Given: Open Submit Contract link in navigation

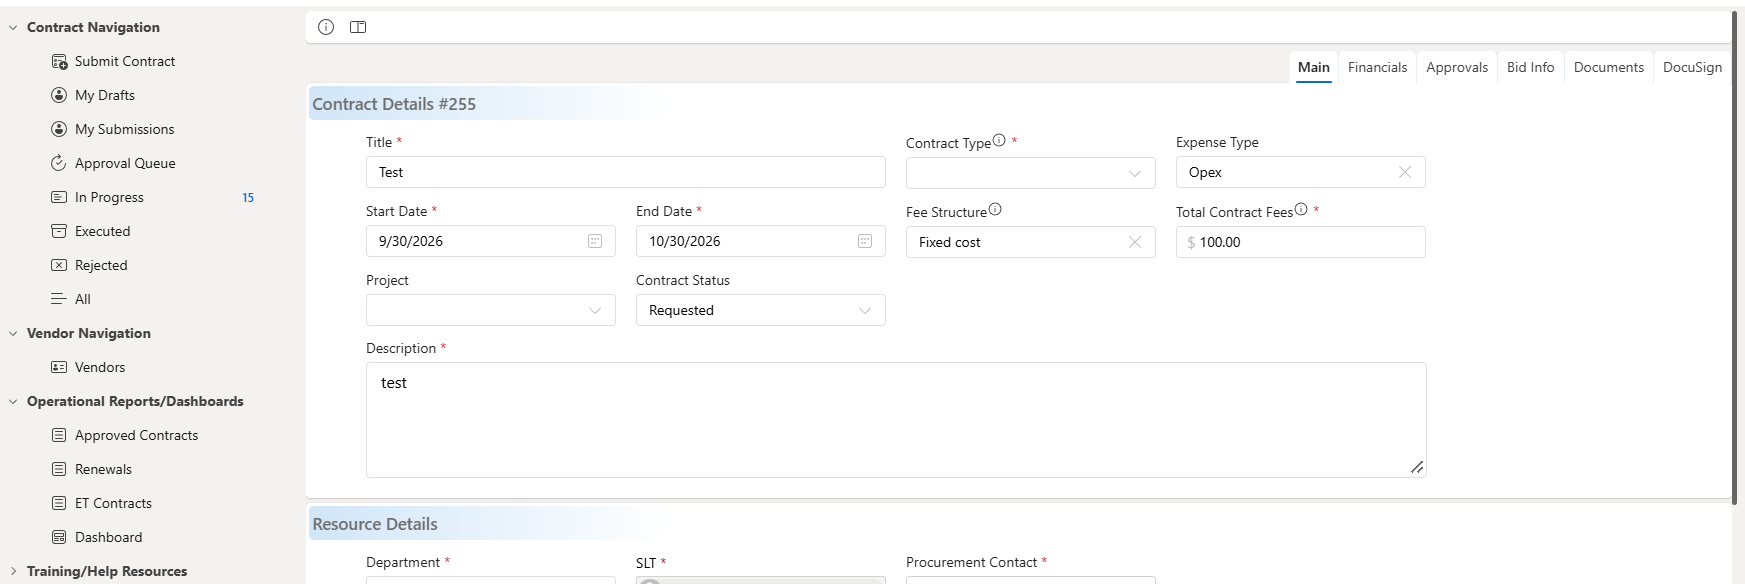Looking at the screenshot, I should [x=125, y=61].
